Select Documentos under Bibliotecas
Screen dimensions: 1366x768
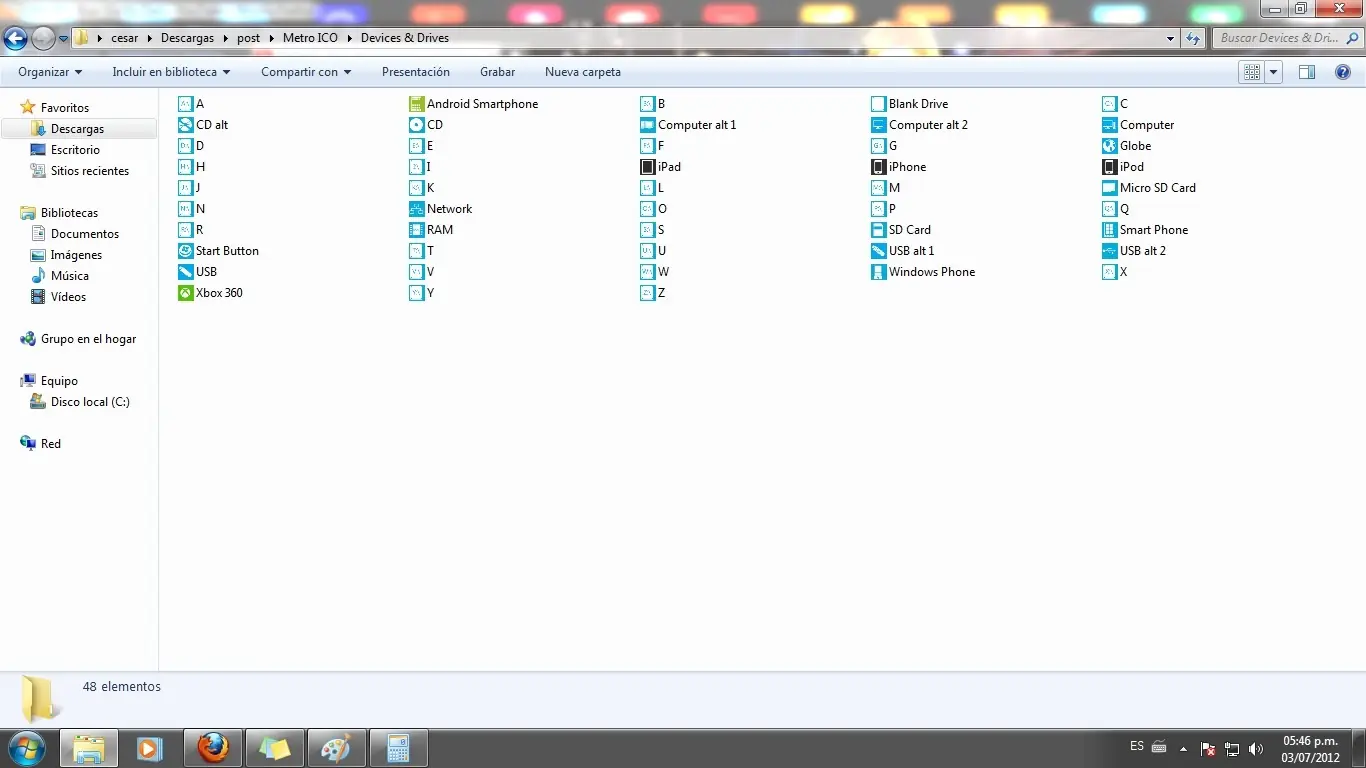[85, 234]
